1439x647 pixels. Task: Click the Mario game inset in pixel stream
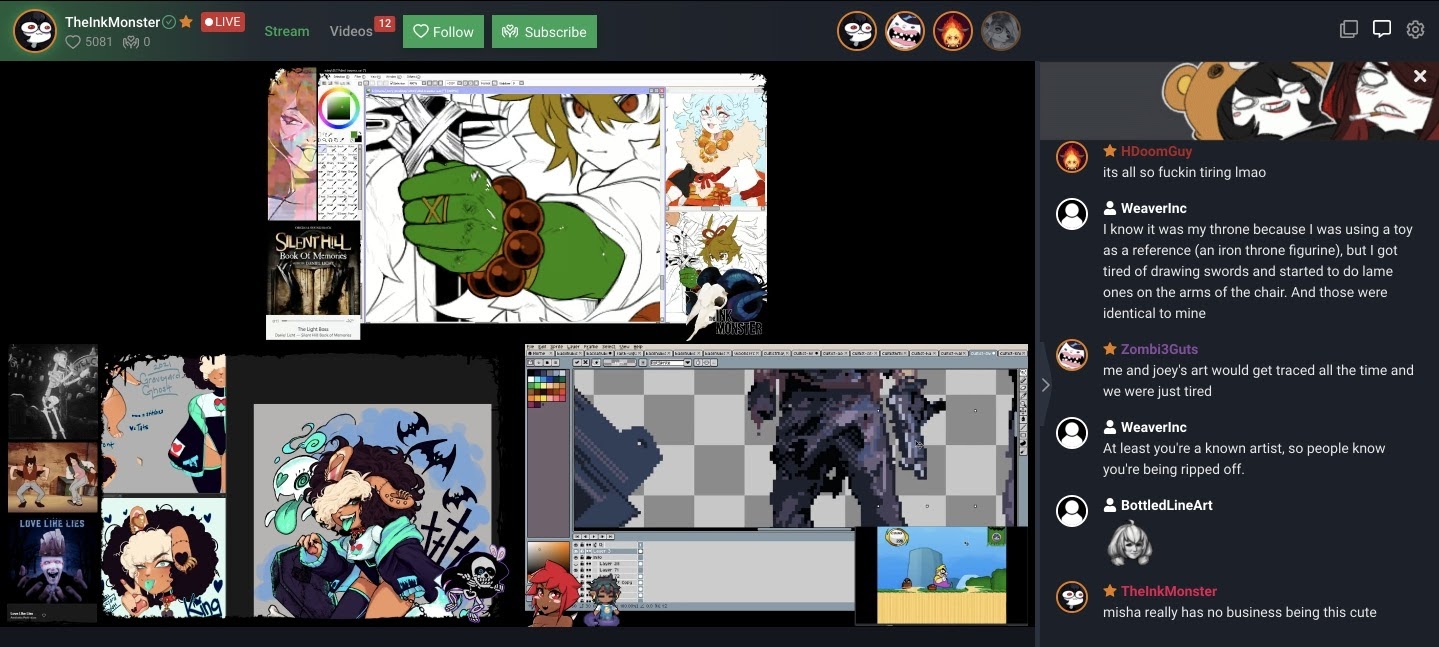click(x=941, y=575)
